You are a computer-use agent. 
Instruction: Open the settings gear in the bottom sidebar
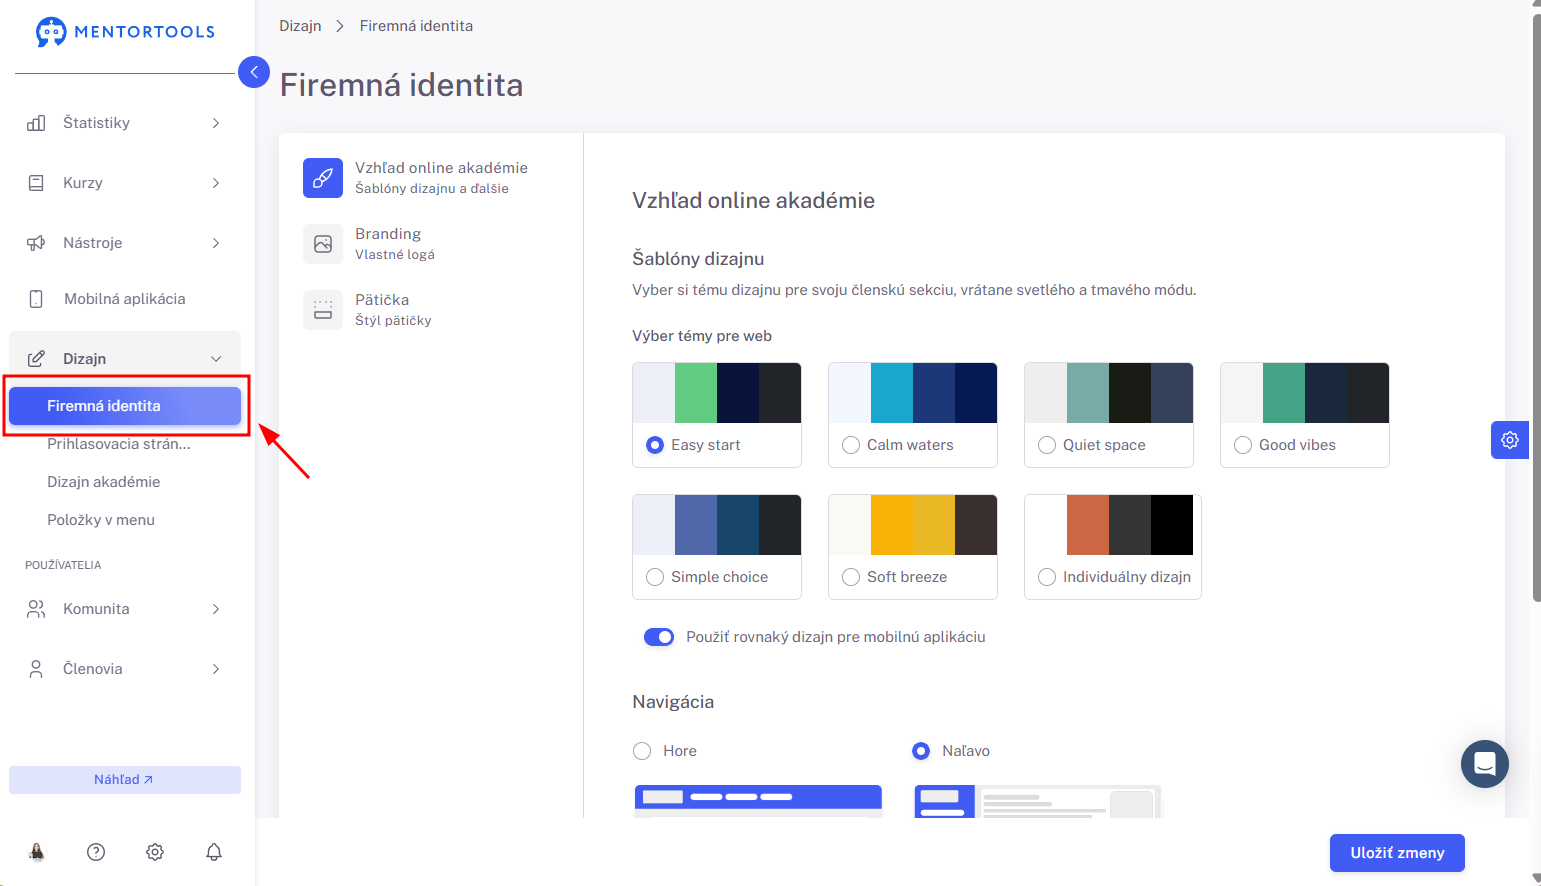tap(155, 852)
